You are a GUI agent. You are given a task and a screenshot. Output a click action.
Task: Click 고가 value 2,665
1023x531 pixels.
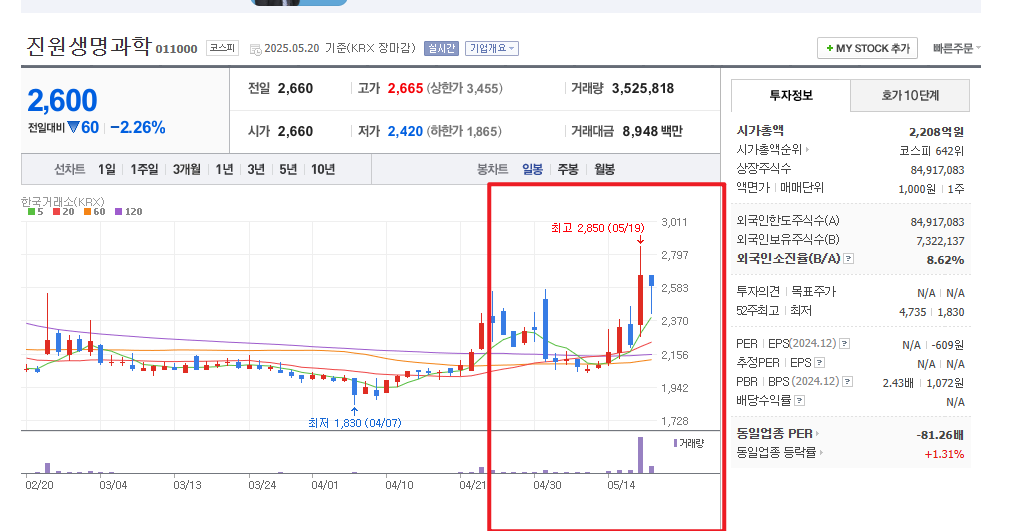(405, 89)
